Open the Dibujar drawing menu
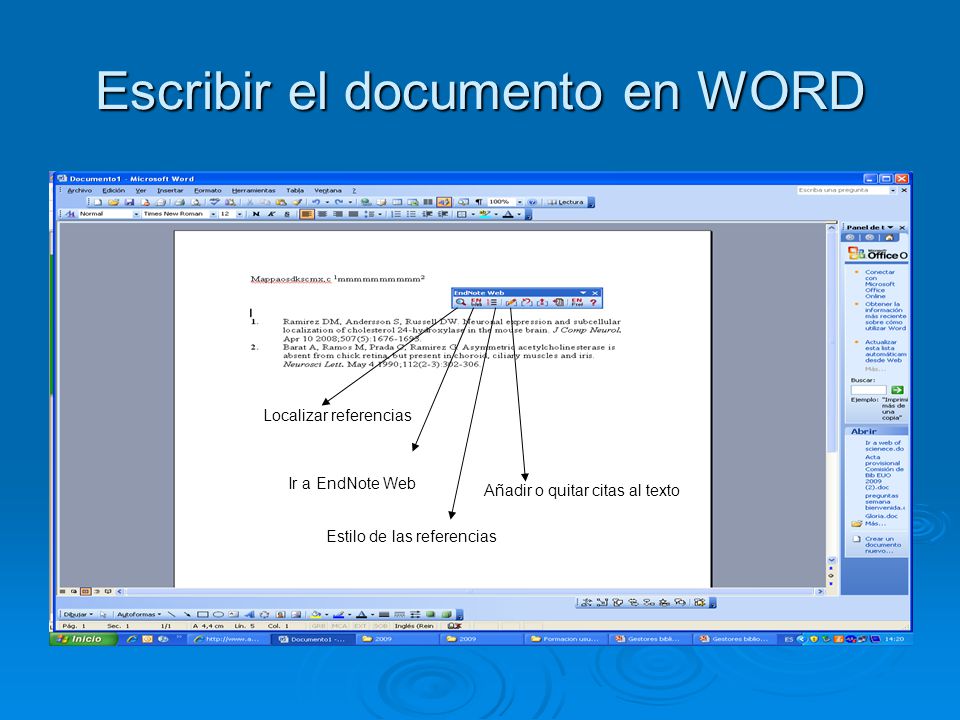 (78, 614)
